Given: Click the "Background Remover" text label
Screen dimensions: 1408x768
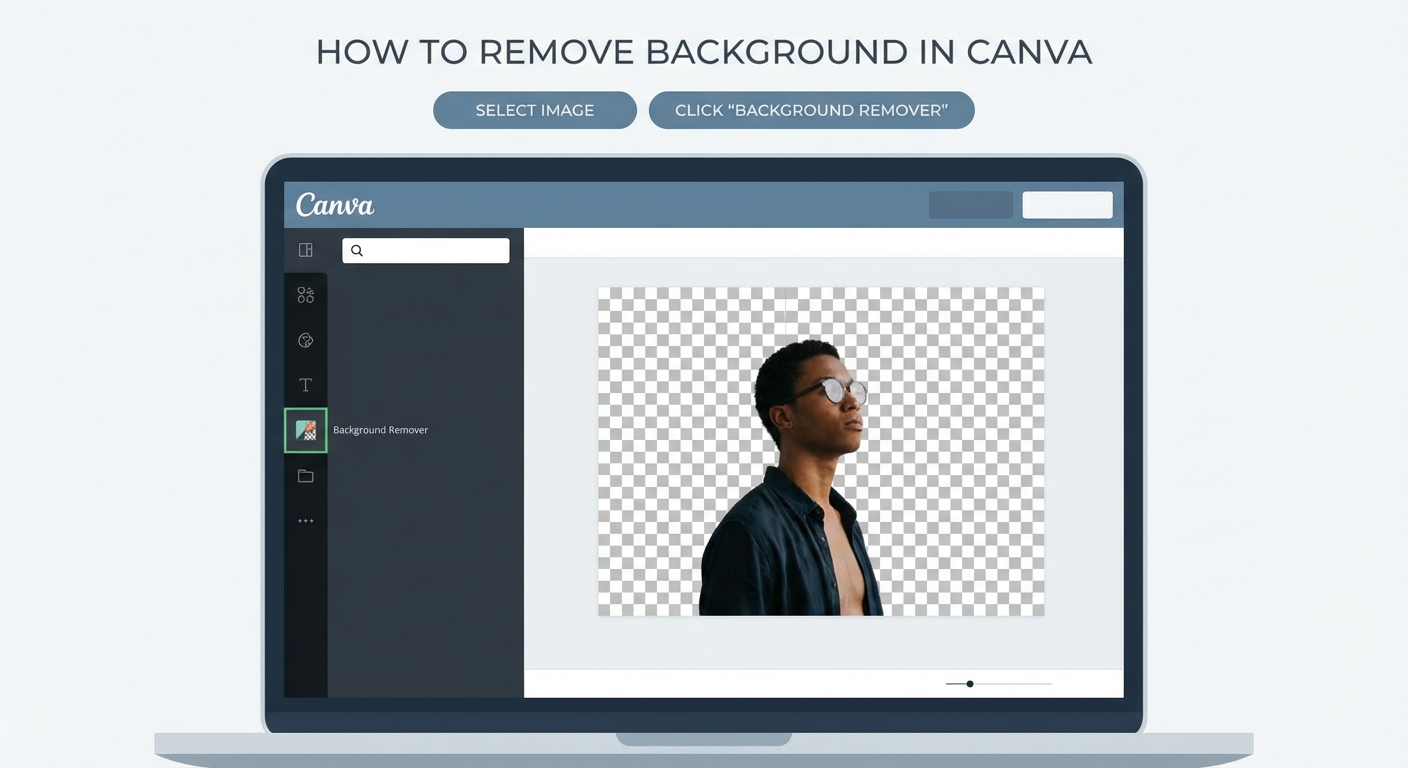Looking at the screenshot, I should [x=380, y=430].
